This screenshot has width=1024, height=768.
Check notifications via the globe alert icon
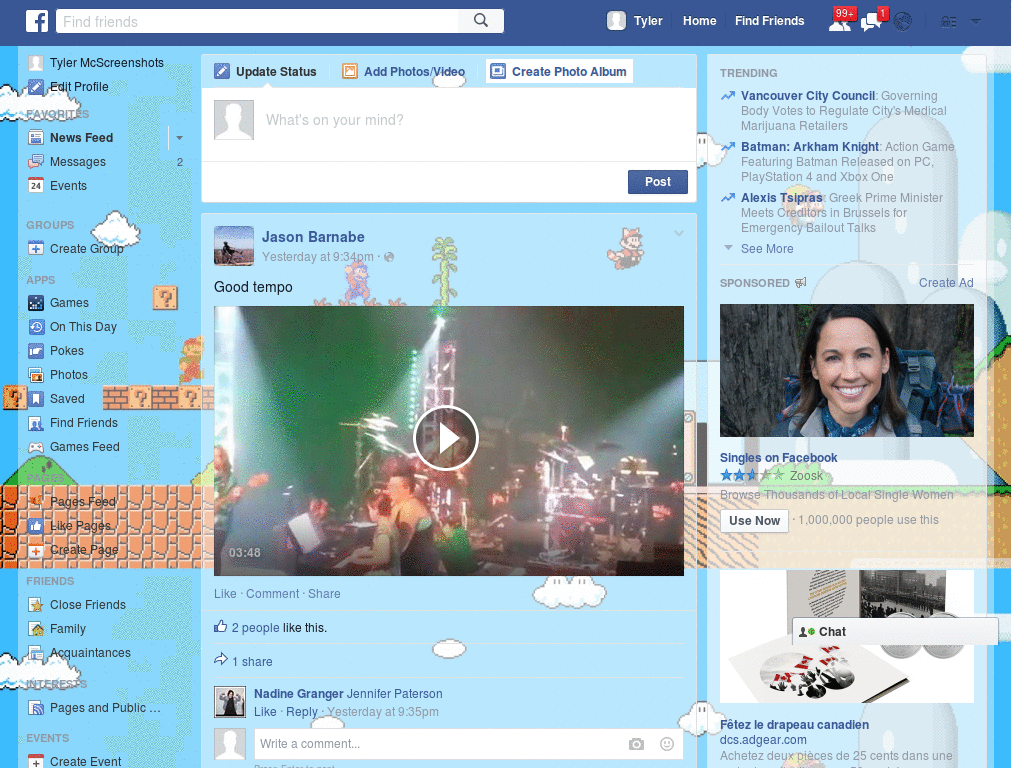[x=901, y=20]
